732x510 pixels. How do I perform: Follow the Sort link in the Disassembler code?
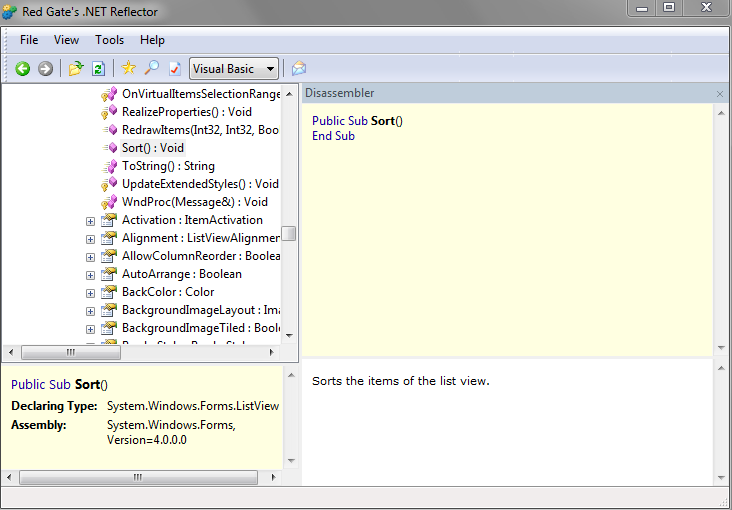383,121
